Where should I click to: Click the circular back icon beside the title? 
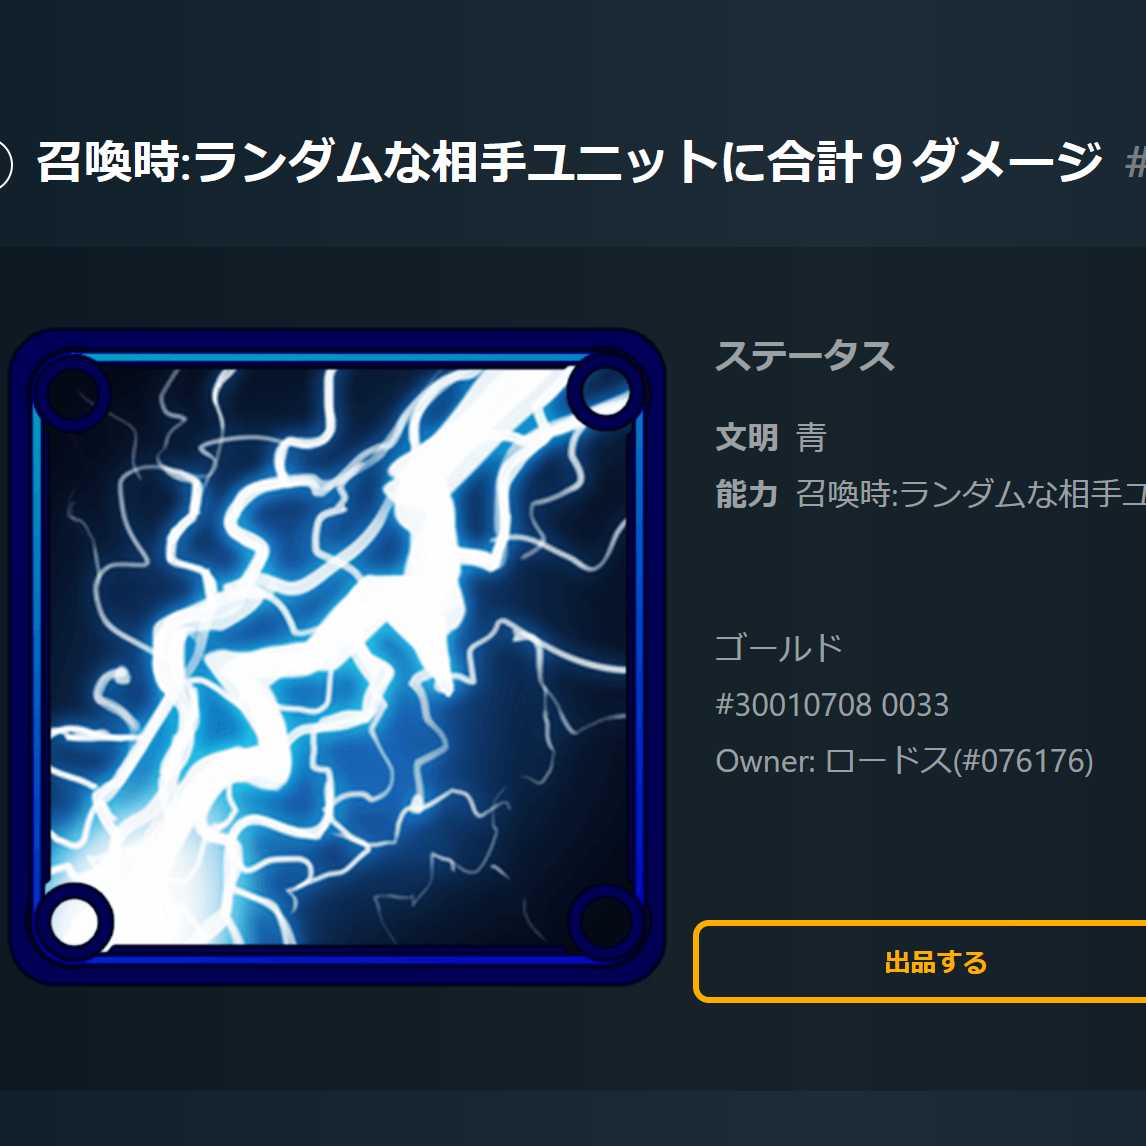pyautogui.click(x=4, y=164)
